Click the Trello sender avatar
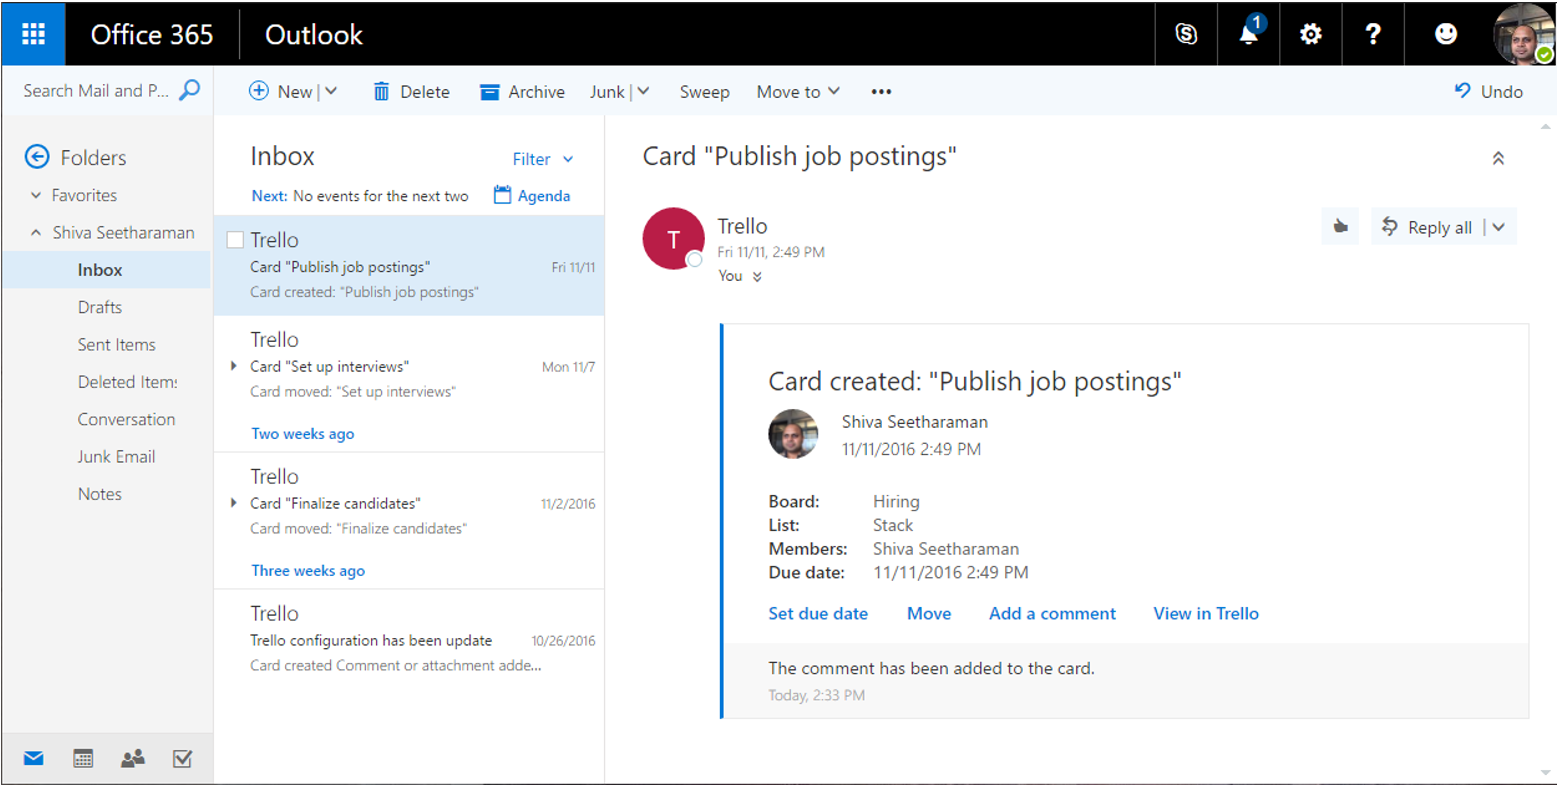 [x=673, y=238]
